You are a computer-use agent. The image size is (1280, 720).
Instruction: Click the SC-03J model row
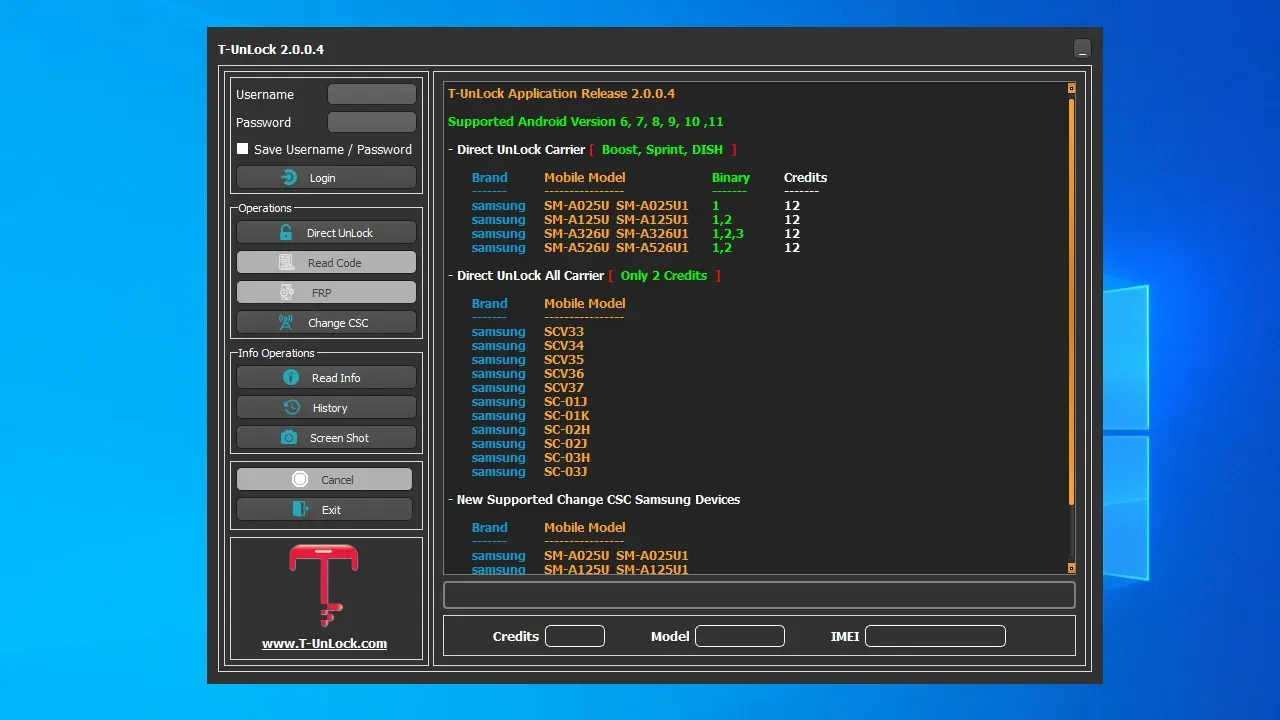click(x=566, y=471)
